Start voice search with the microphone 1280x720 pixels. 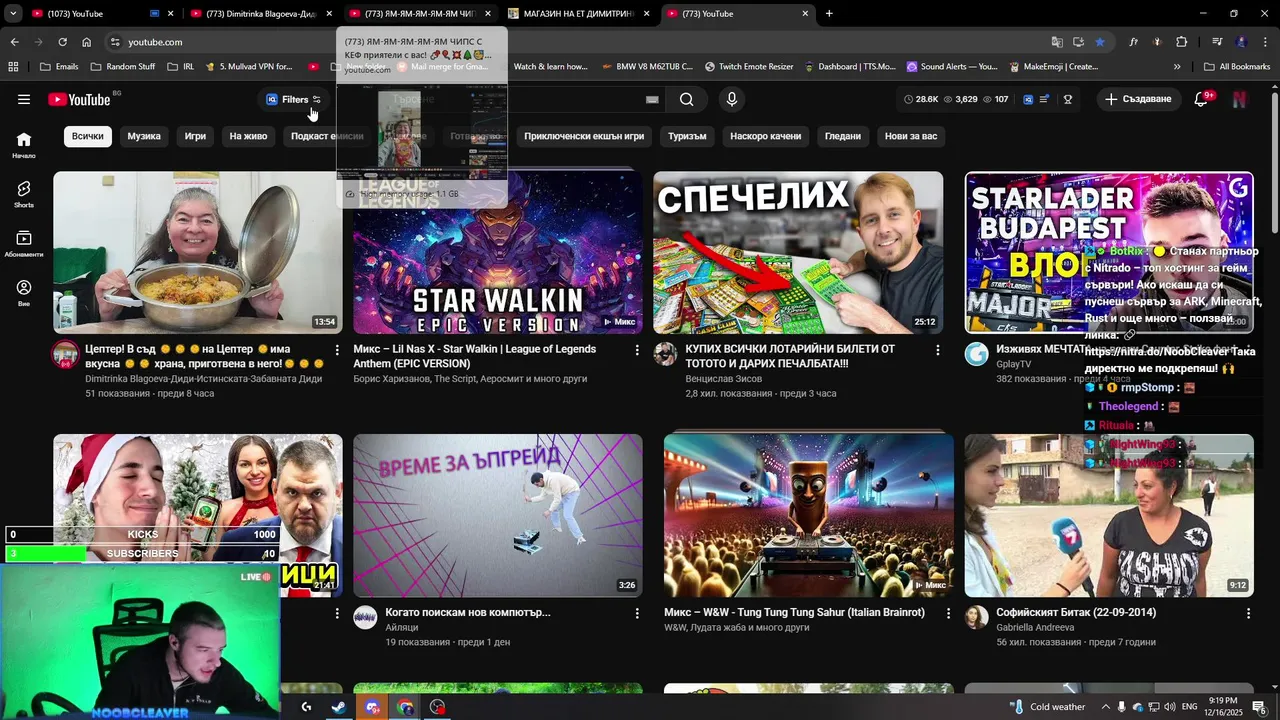pyautogui.click(x=732, y=99)
